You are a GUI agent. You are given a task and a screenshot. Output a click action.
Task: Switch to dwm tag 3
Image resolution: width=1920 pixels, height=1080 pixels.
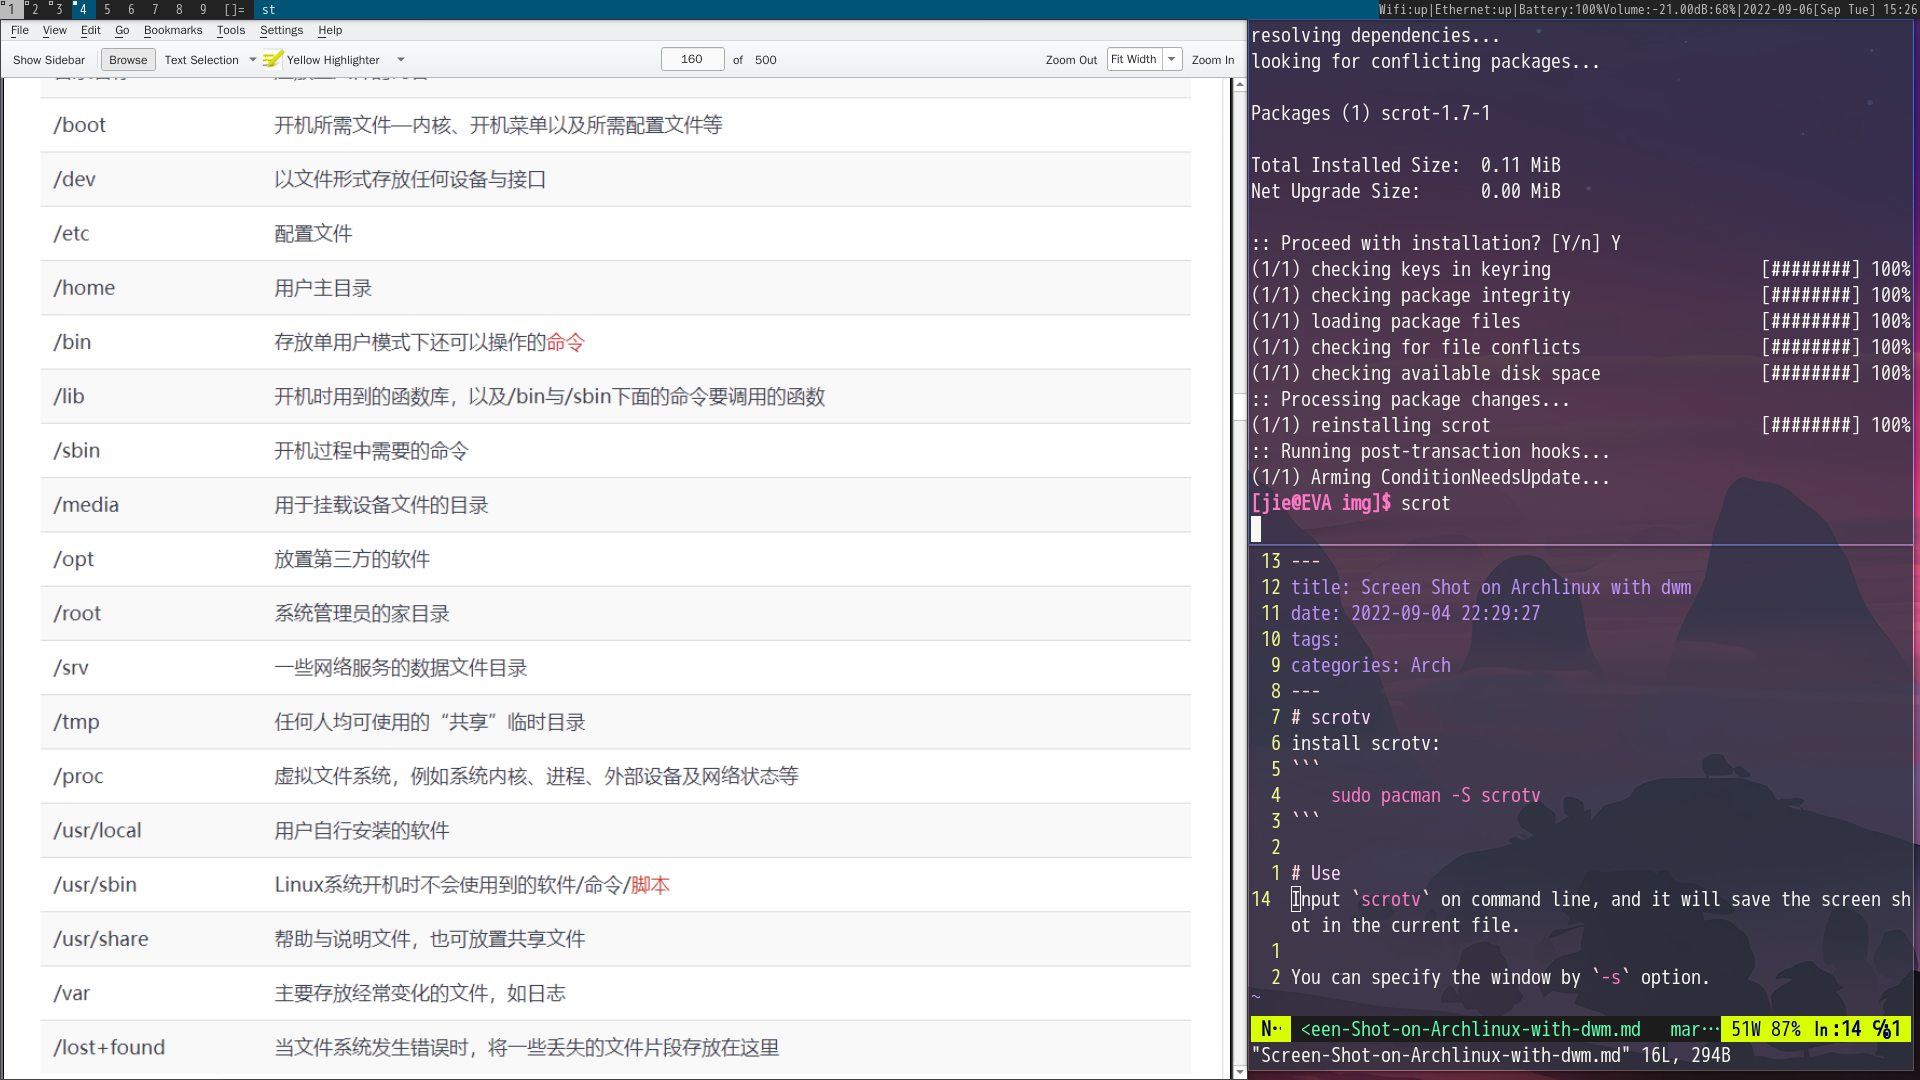tap(59, 9)
